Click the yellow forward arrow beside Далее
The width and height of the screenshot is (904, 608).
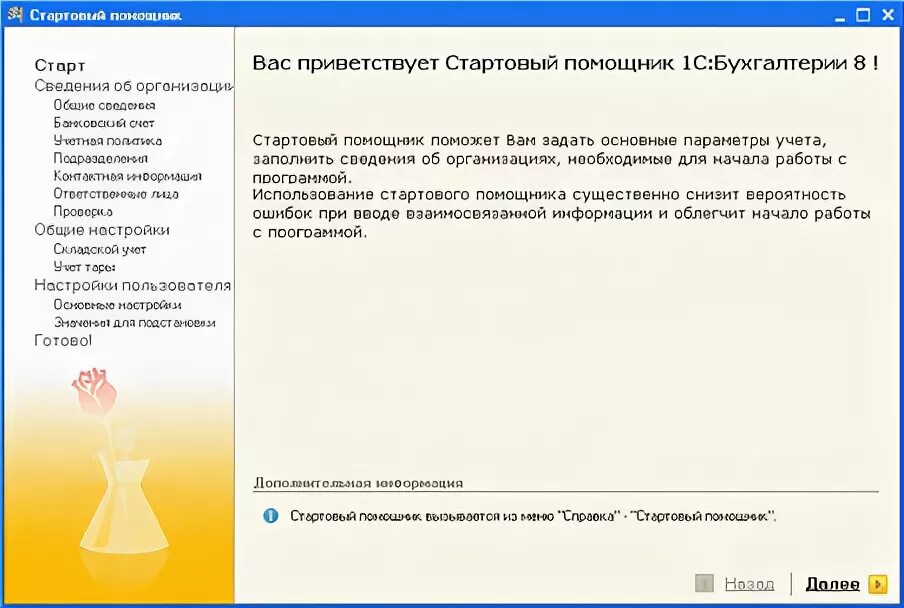pos(875,583)
